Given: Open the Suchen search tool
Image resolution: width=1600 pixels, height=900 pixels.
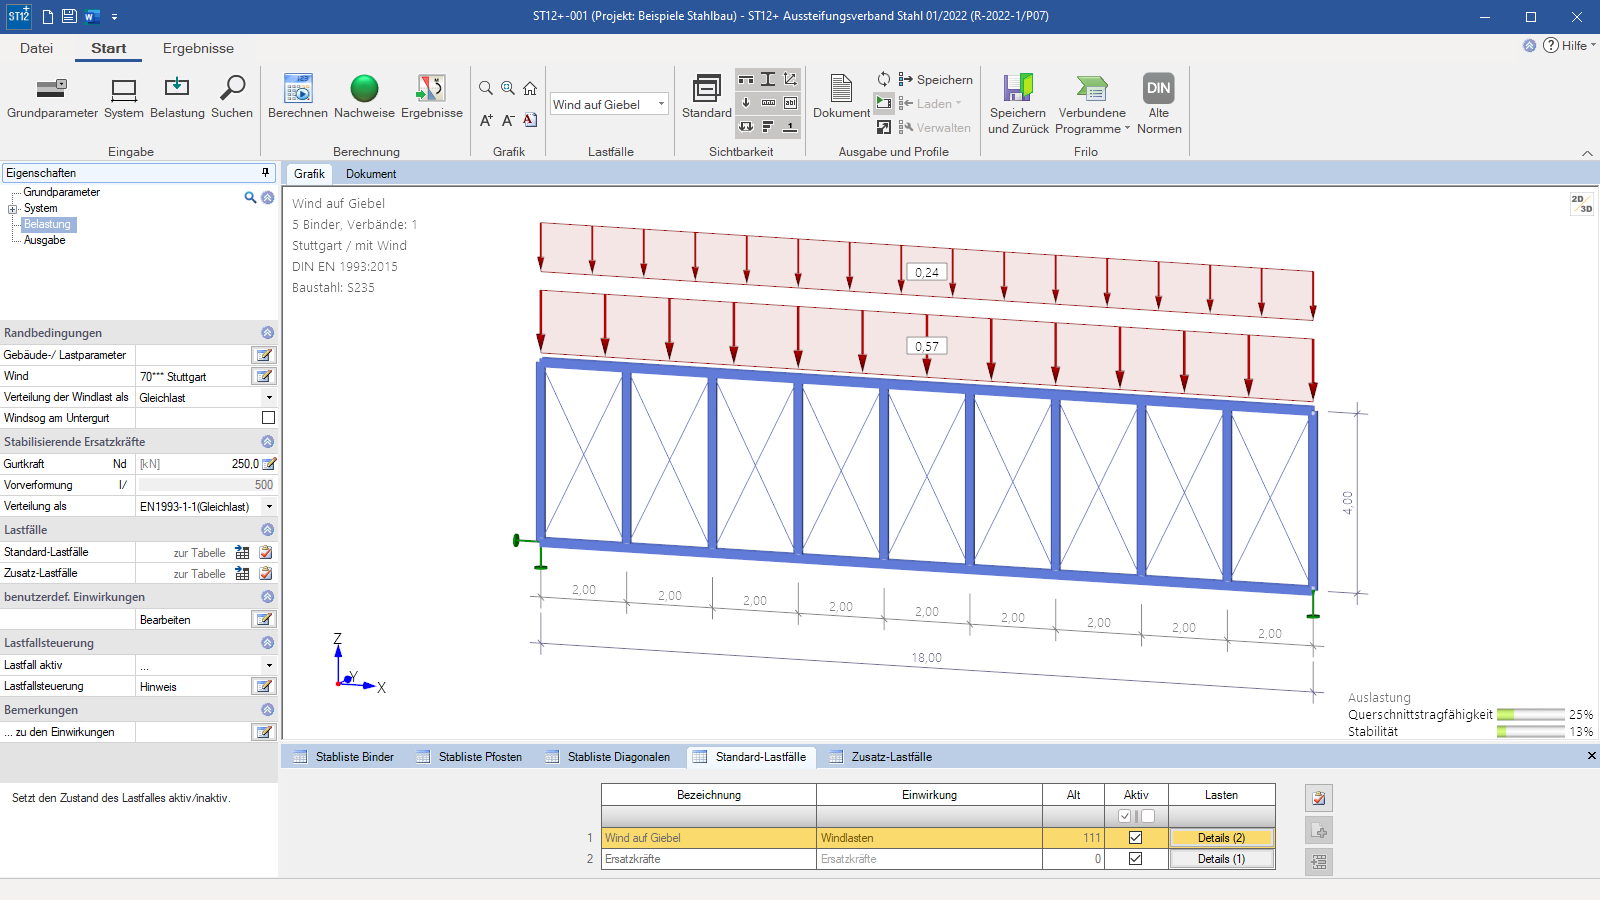Looking at the screenshot, I should click(x=232, y=97).
